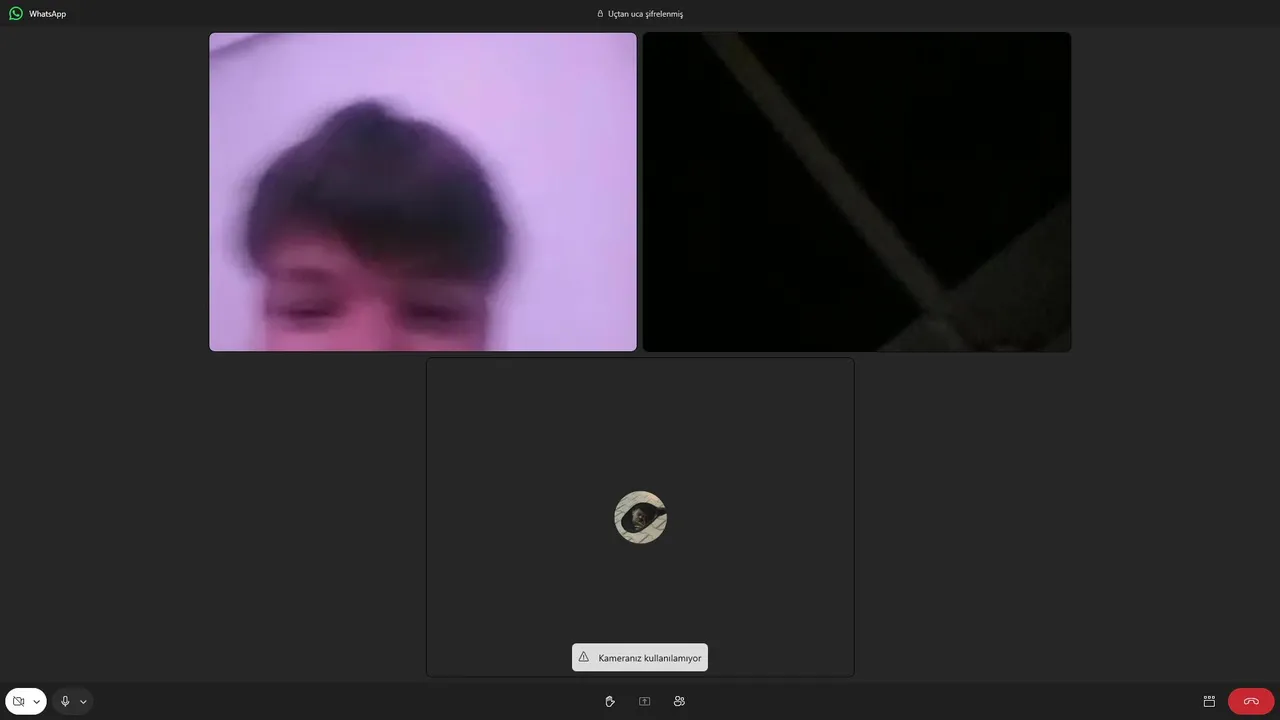Click the WhatsApp logo icon
This screenshot has width=1280, height=720.
16,14
